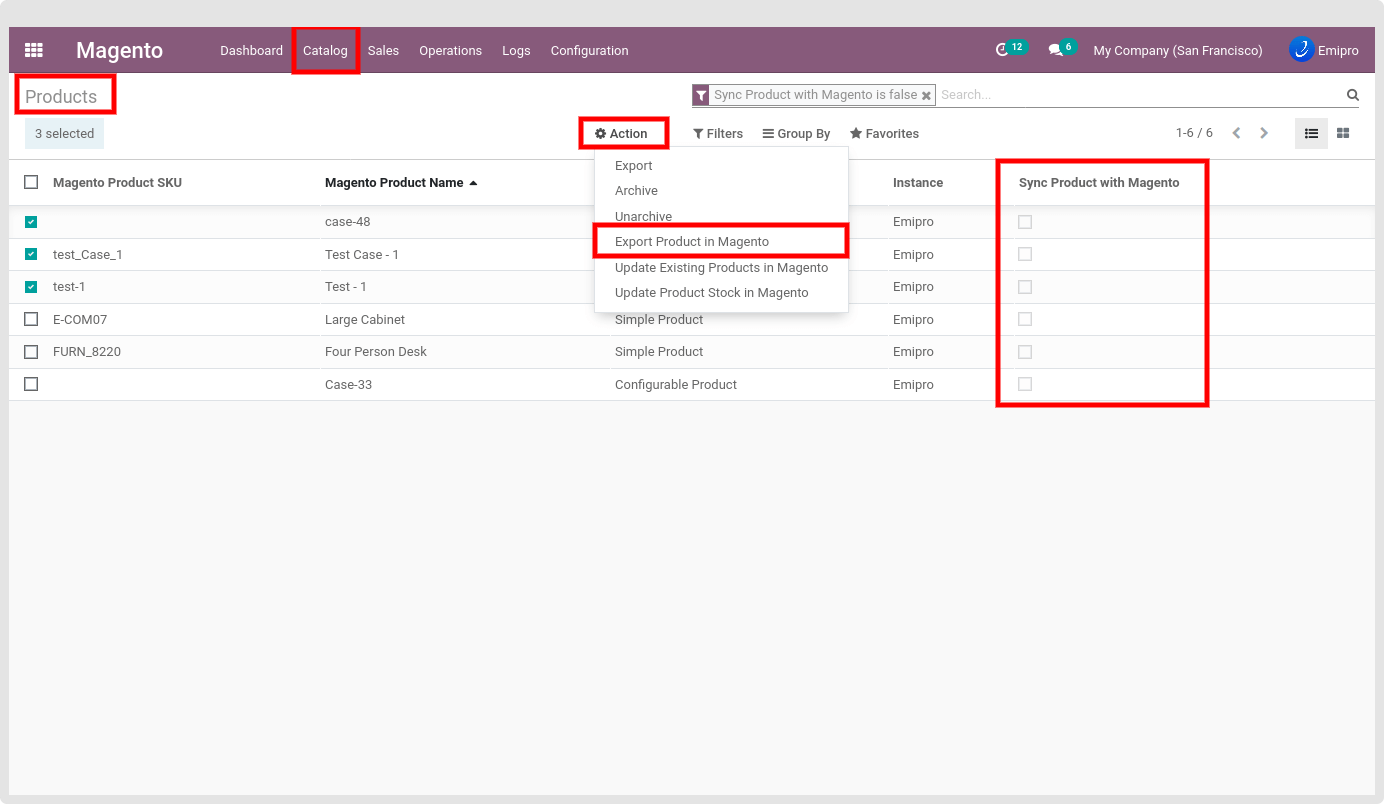Image resolution: width=1384 pixels, height=804 pixels.
Task: Select the E-COM07 row checkbox
Action: tap(31, 319)
